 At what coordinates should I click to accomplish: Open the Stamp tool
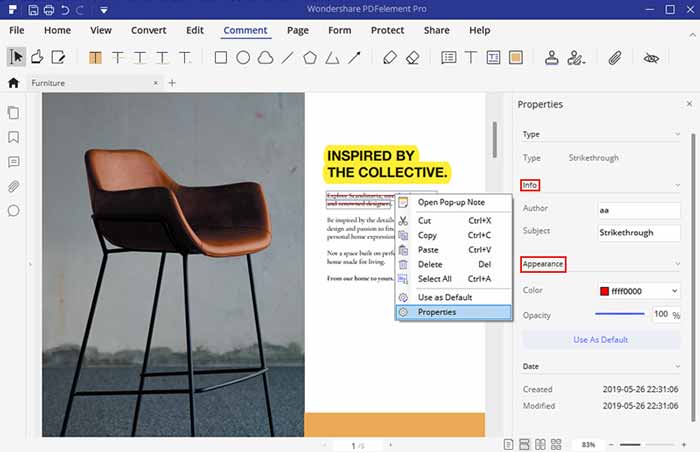[552, 58]
